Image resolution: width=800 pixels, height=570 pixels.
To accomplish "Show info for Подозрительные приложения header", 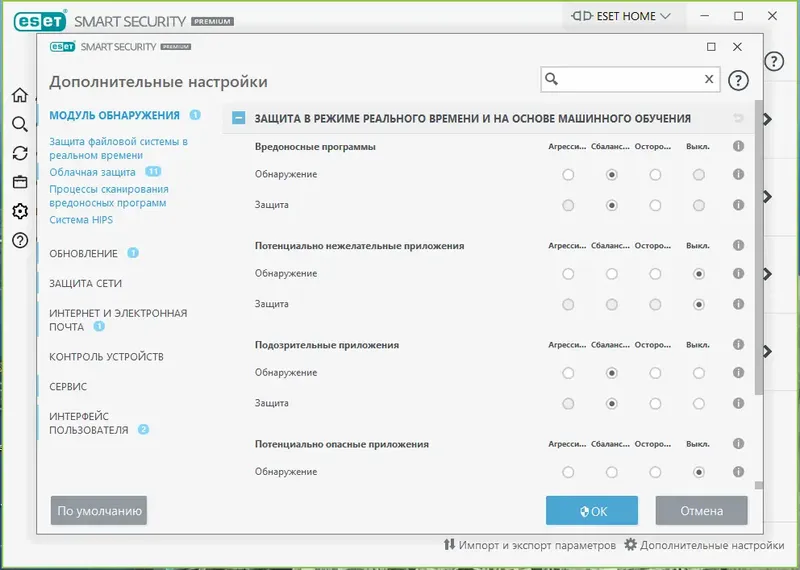I will pyautogui.click(x=738, y=344).
